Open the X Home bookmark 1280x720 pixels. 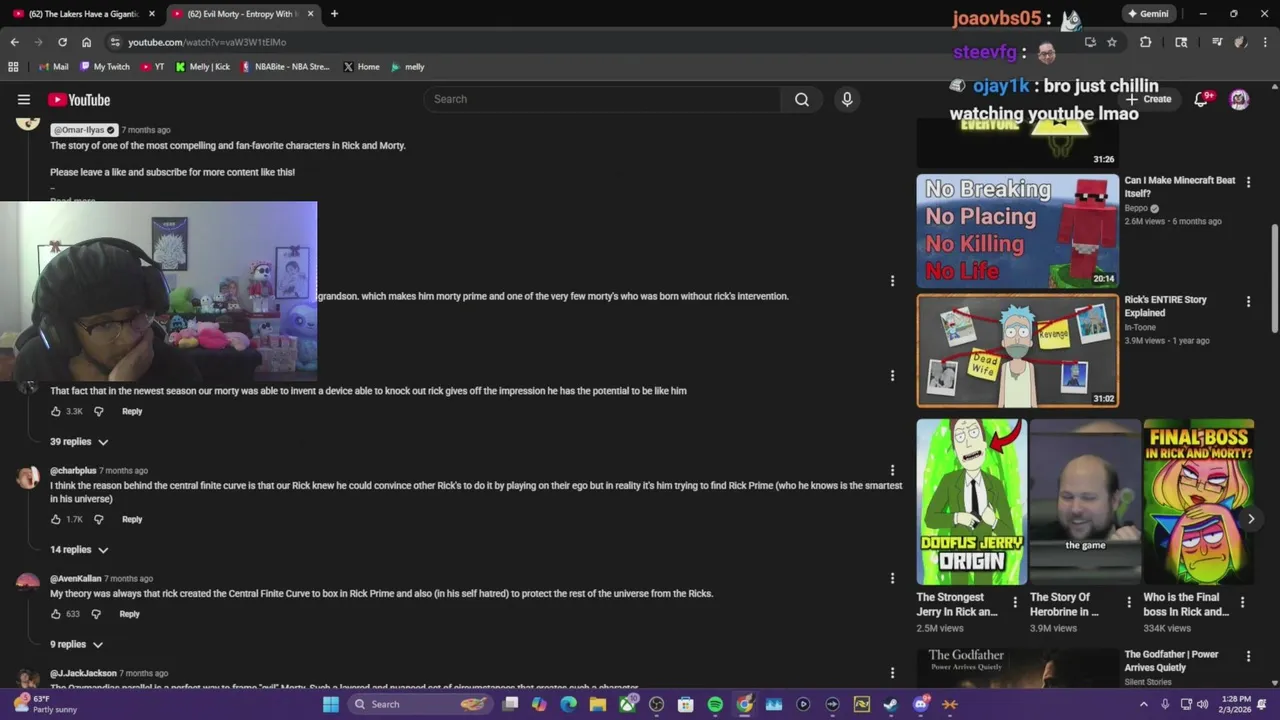[x=361, y=67]
